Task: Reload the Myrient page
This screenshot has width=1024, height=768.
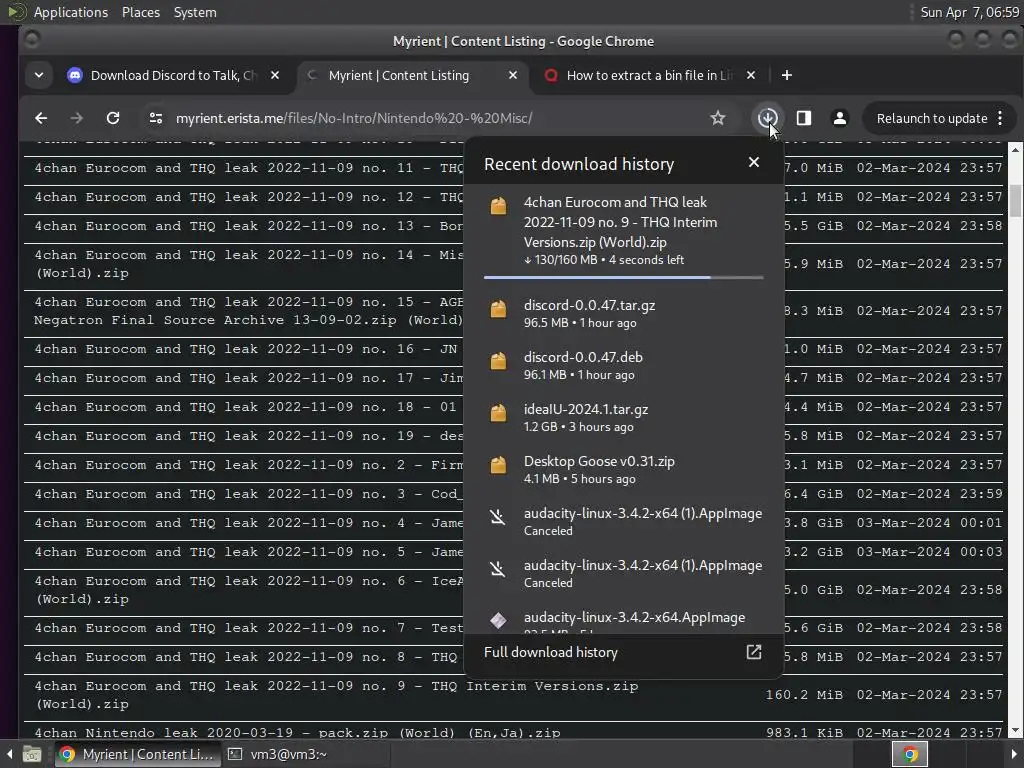Action: coord(113,118)
